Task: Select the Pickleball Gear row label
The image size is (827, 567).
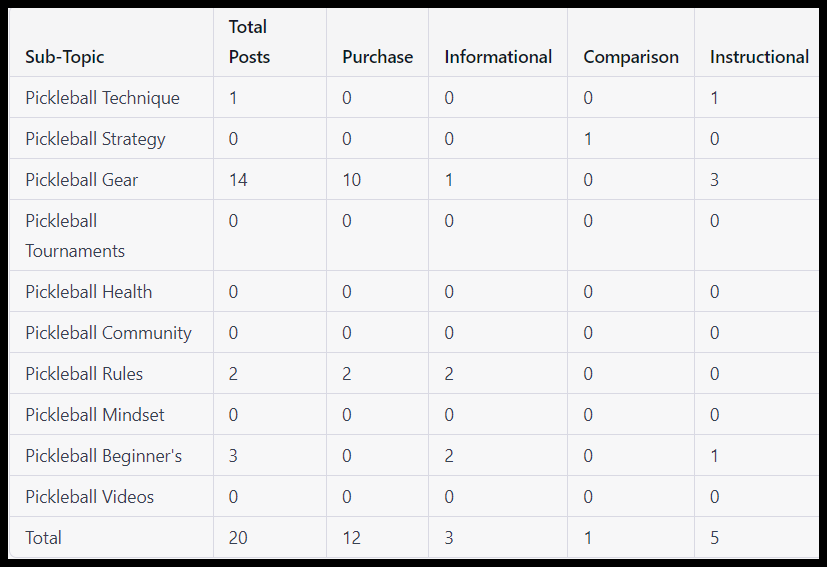Action: [82, 180]
